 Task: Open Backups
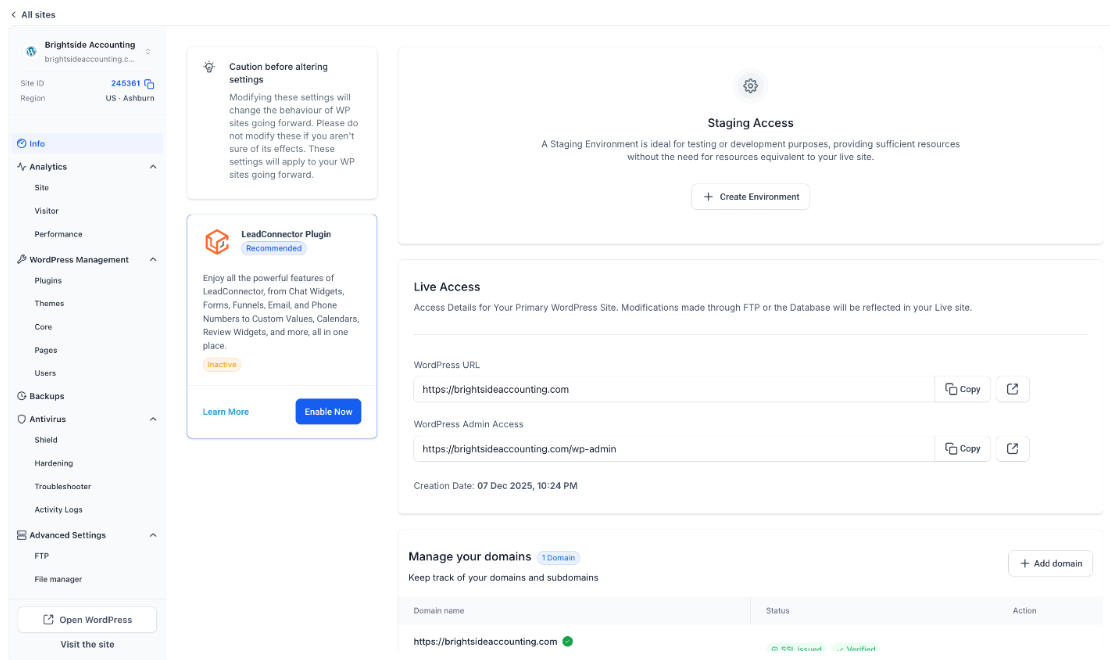coord(41,396)
